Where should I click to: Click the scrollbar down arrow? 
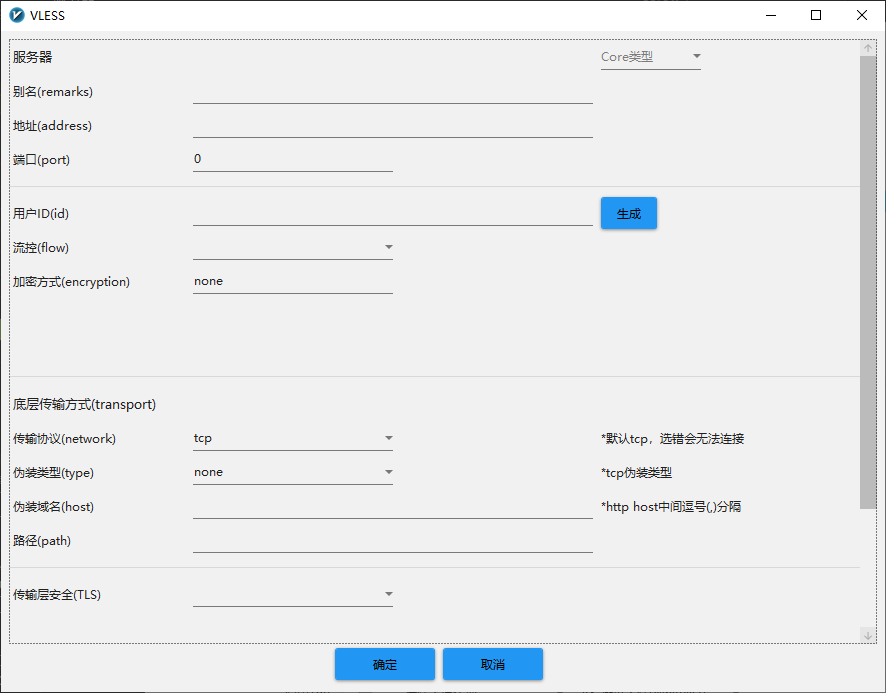pos(867,635)
